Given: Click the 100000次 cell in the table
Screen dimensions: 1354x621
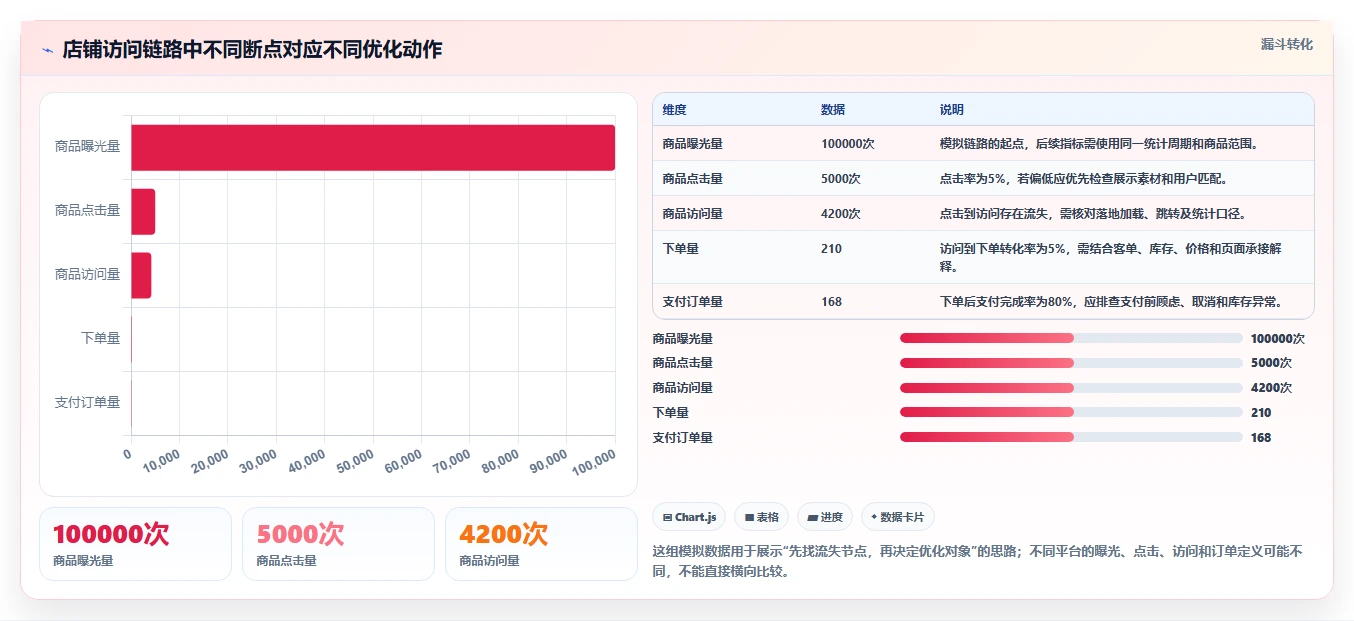Looking at the screenshot, I should (848, 144).
